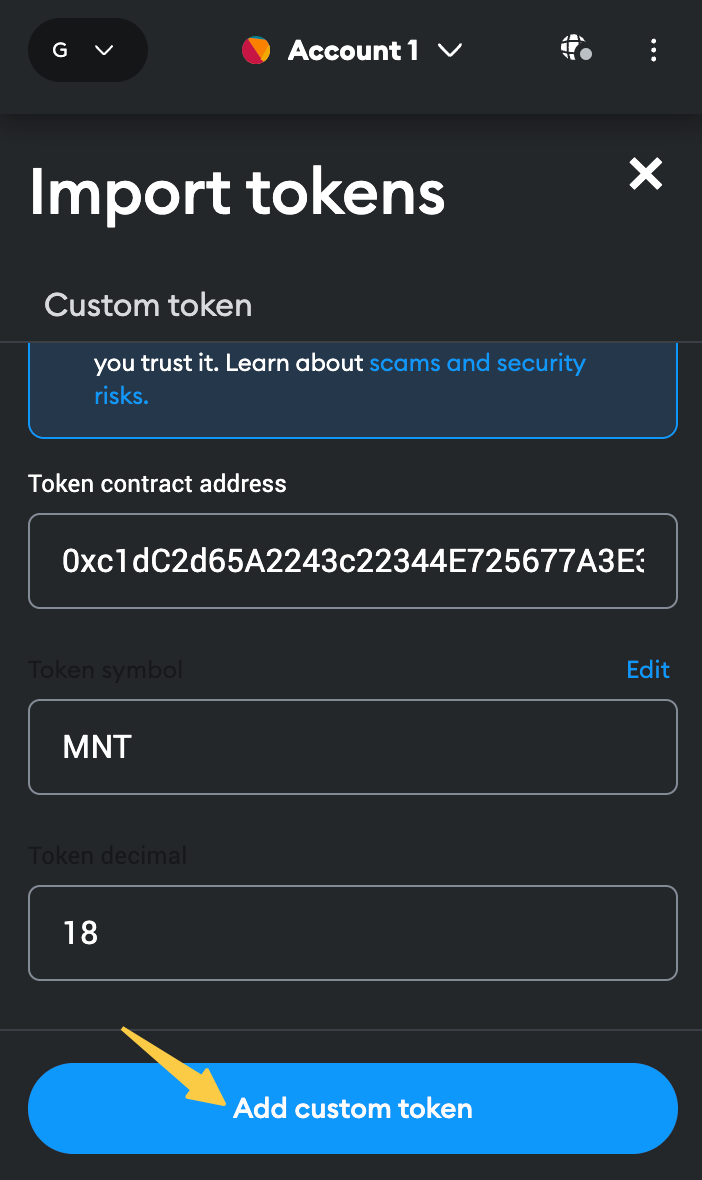Click the Account 1 name text
702x1180 pixels.
click(353, 50)
